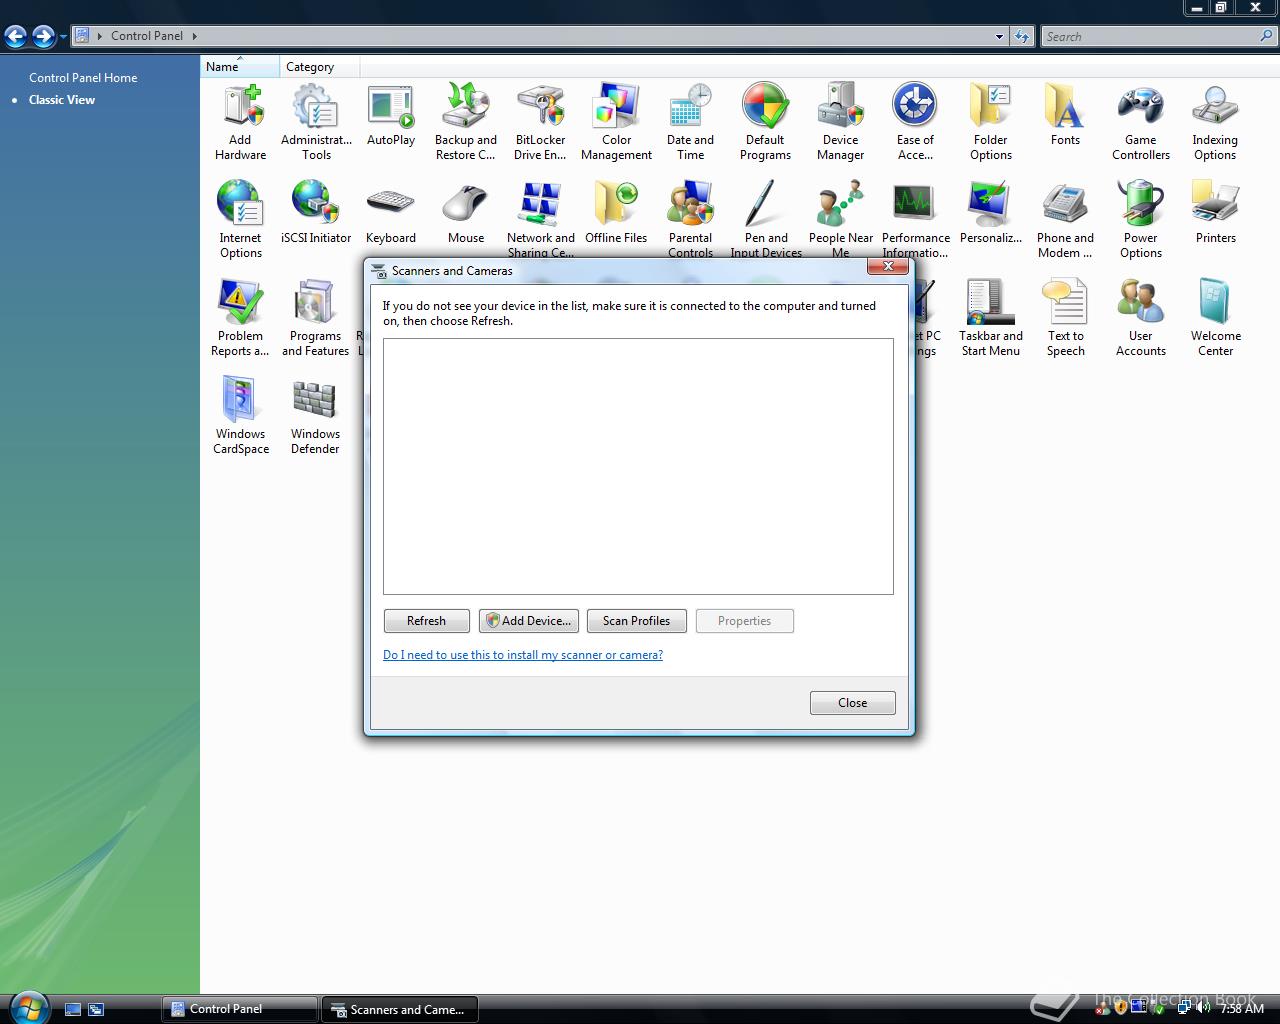Expand the address bar history dropdown
The image size is (1280, 1024).
(x=999, y=37)
